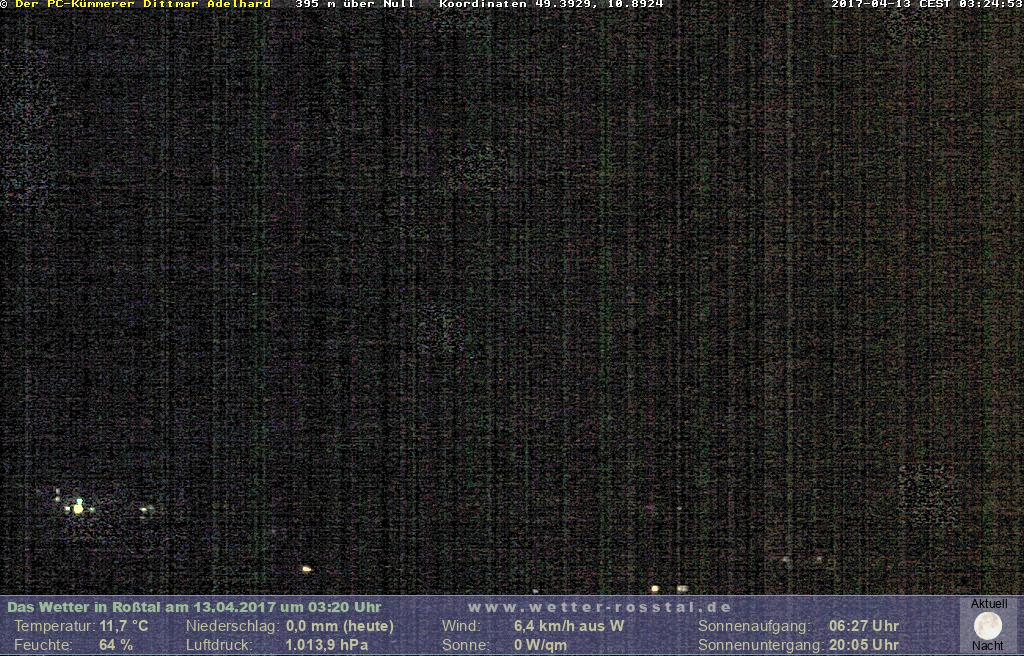Click the 'Der PC-Kümmerer Dittmar Adelhard' credit
Viewport: 1024px width, 656px height.
[142, 4]
